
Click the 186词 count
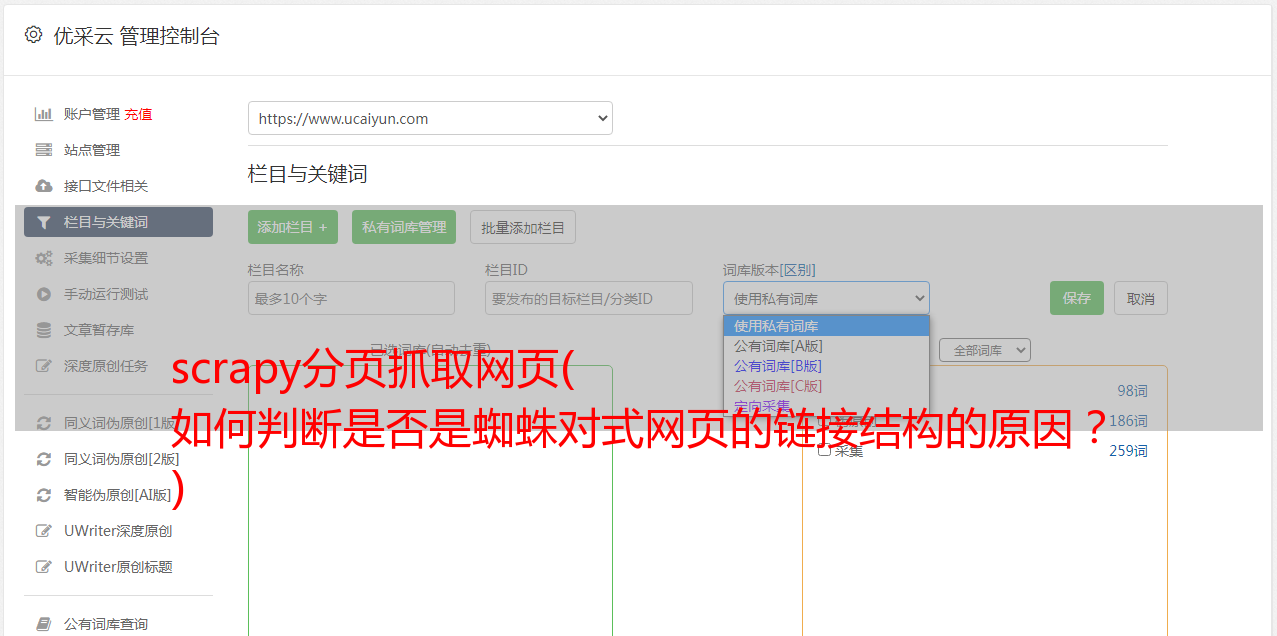(x=1129, y=421)
